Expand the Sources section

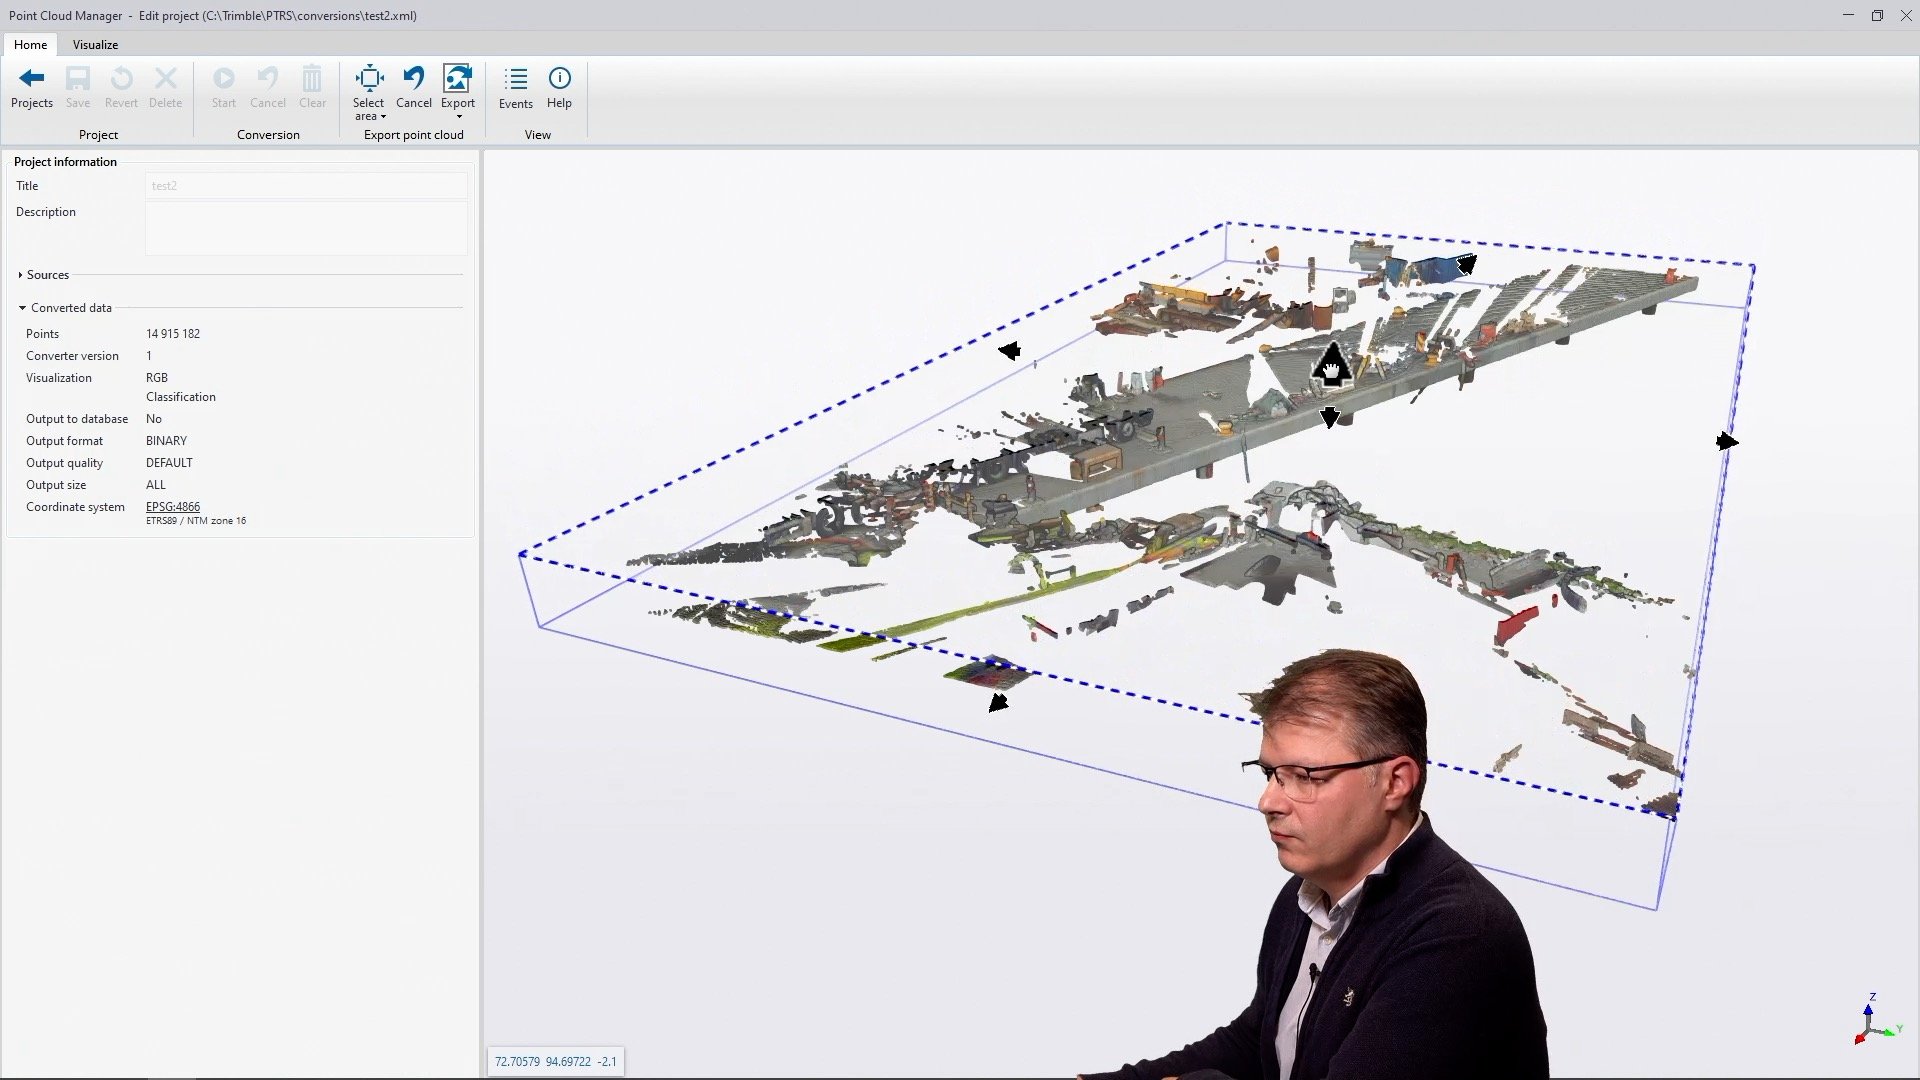tap(20, 275)
